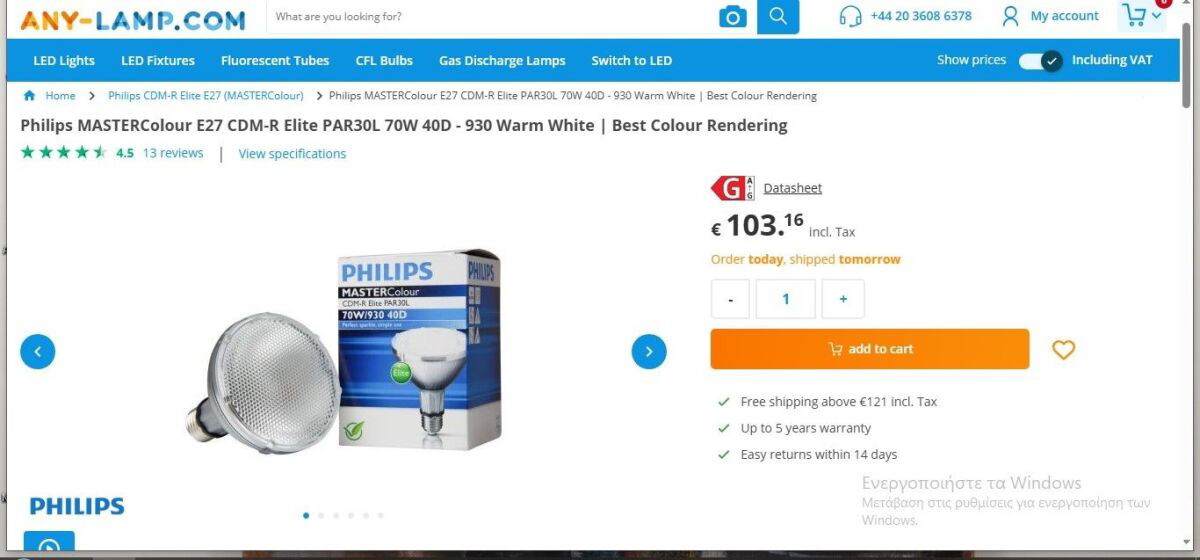The image size is (1200, 560).
Task: Toggle the Including VAT price switch
Action: pyautogui.click(x=1040, y=60)
